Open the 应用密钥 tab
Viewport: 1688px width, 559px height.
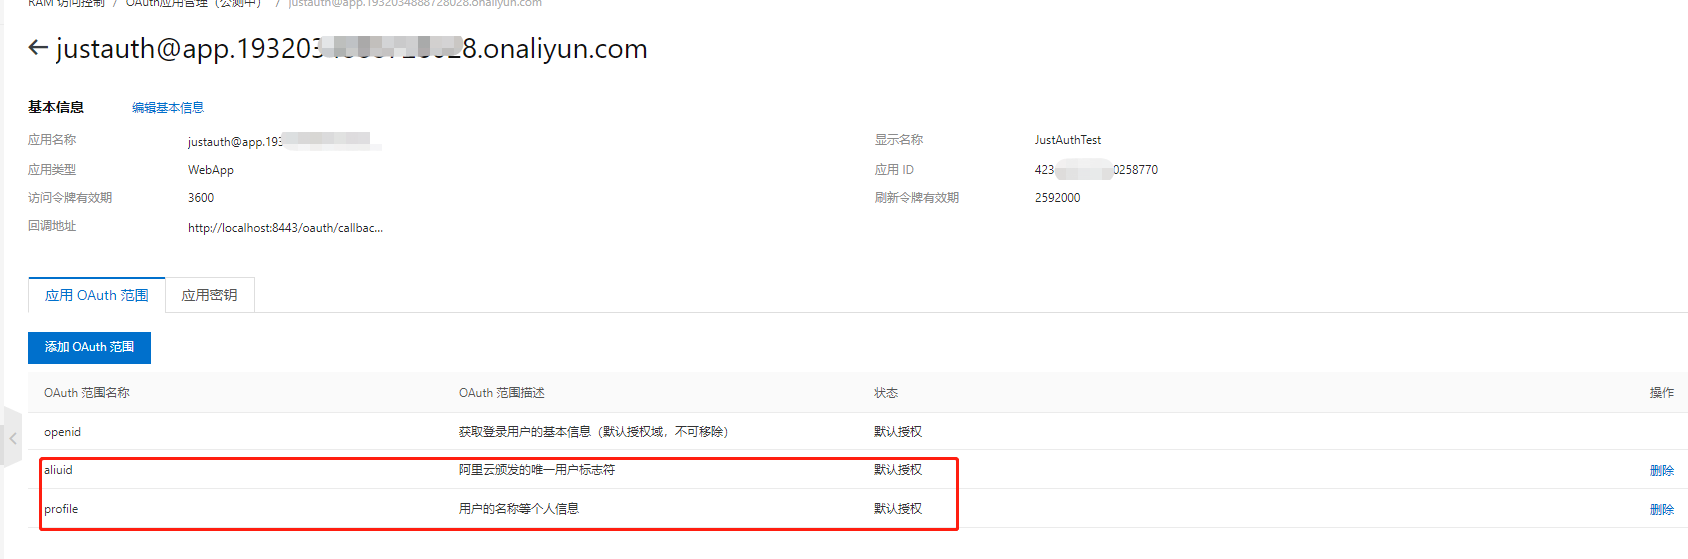tap(209, 295)
